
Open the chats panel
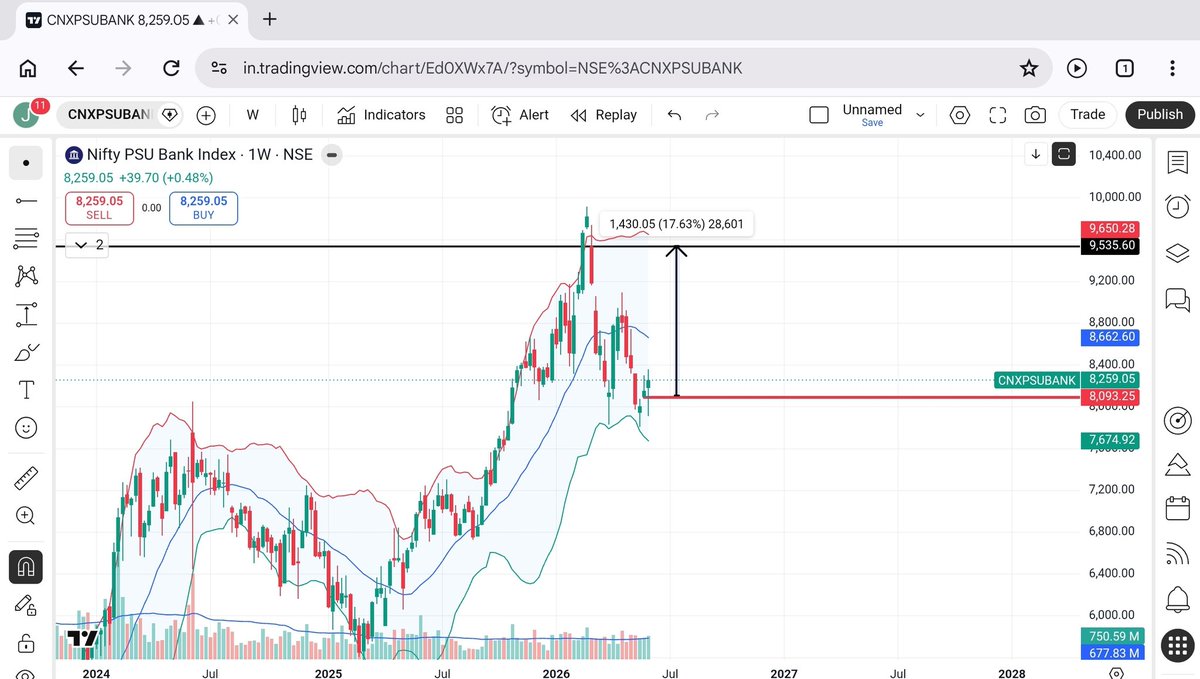(1177, 299)
